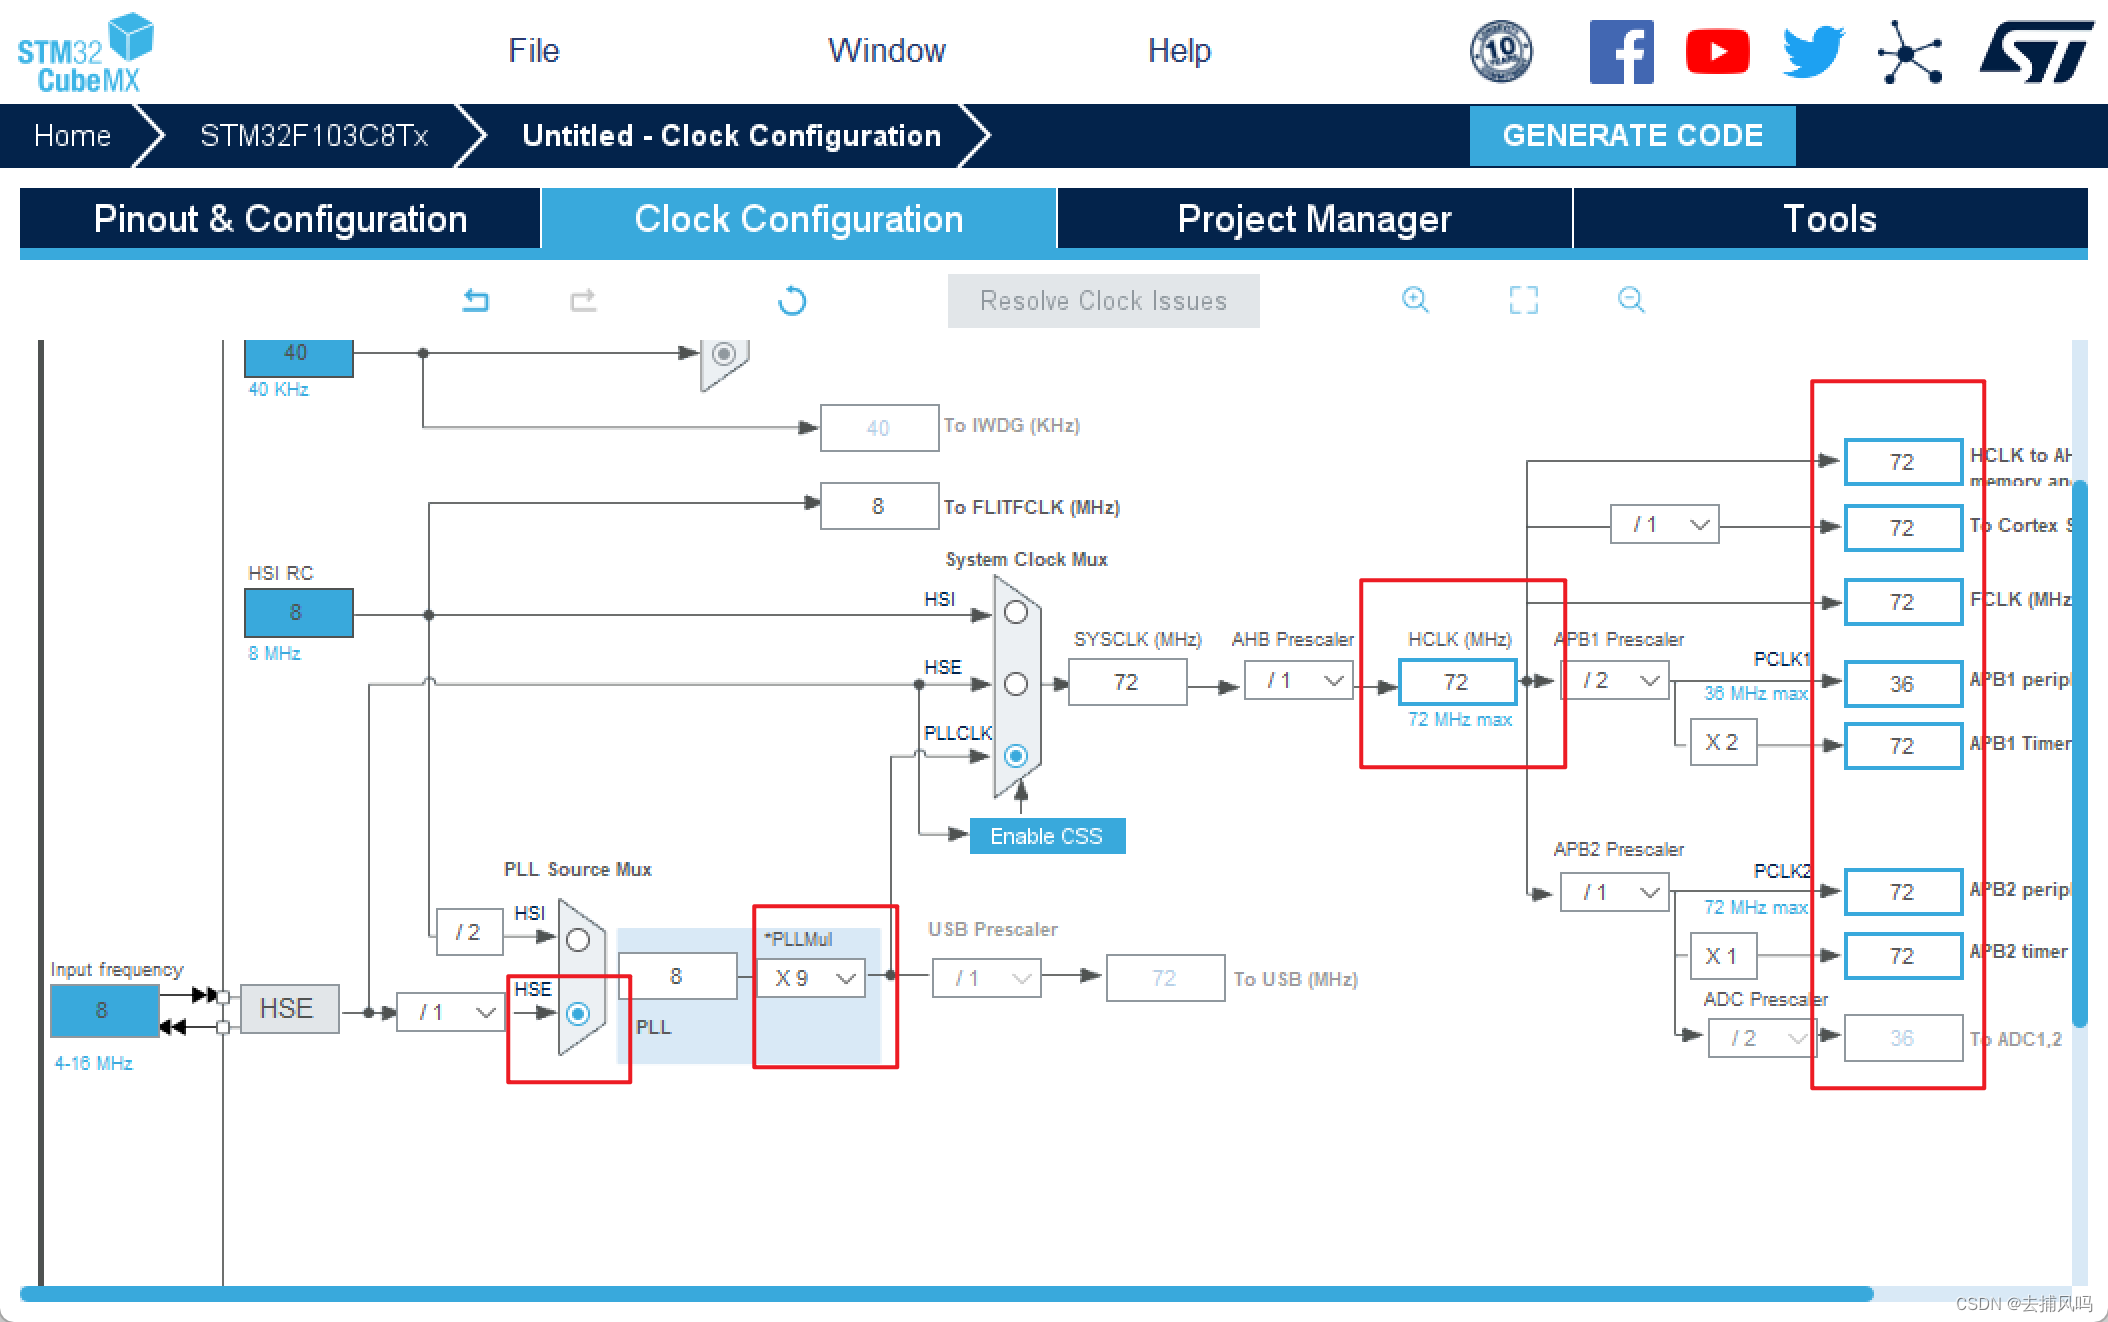This screenshot has height=1322, width=2108.
Task: Click the PLL input 8 value box
Action: pos(678,976)
